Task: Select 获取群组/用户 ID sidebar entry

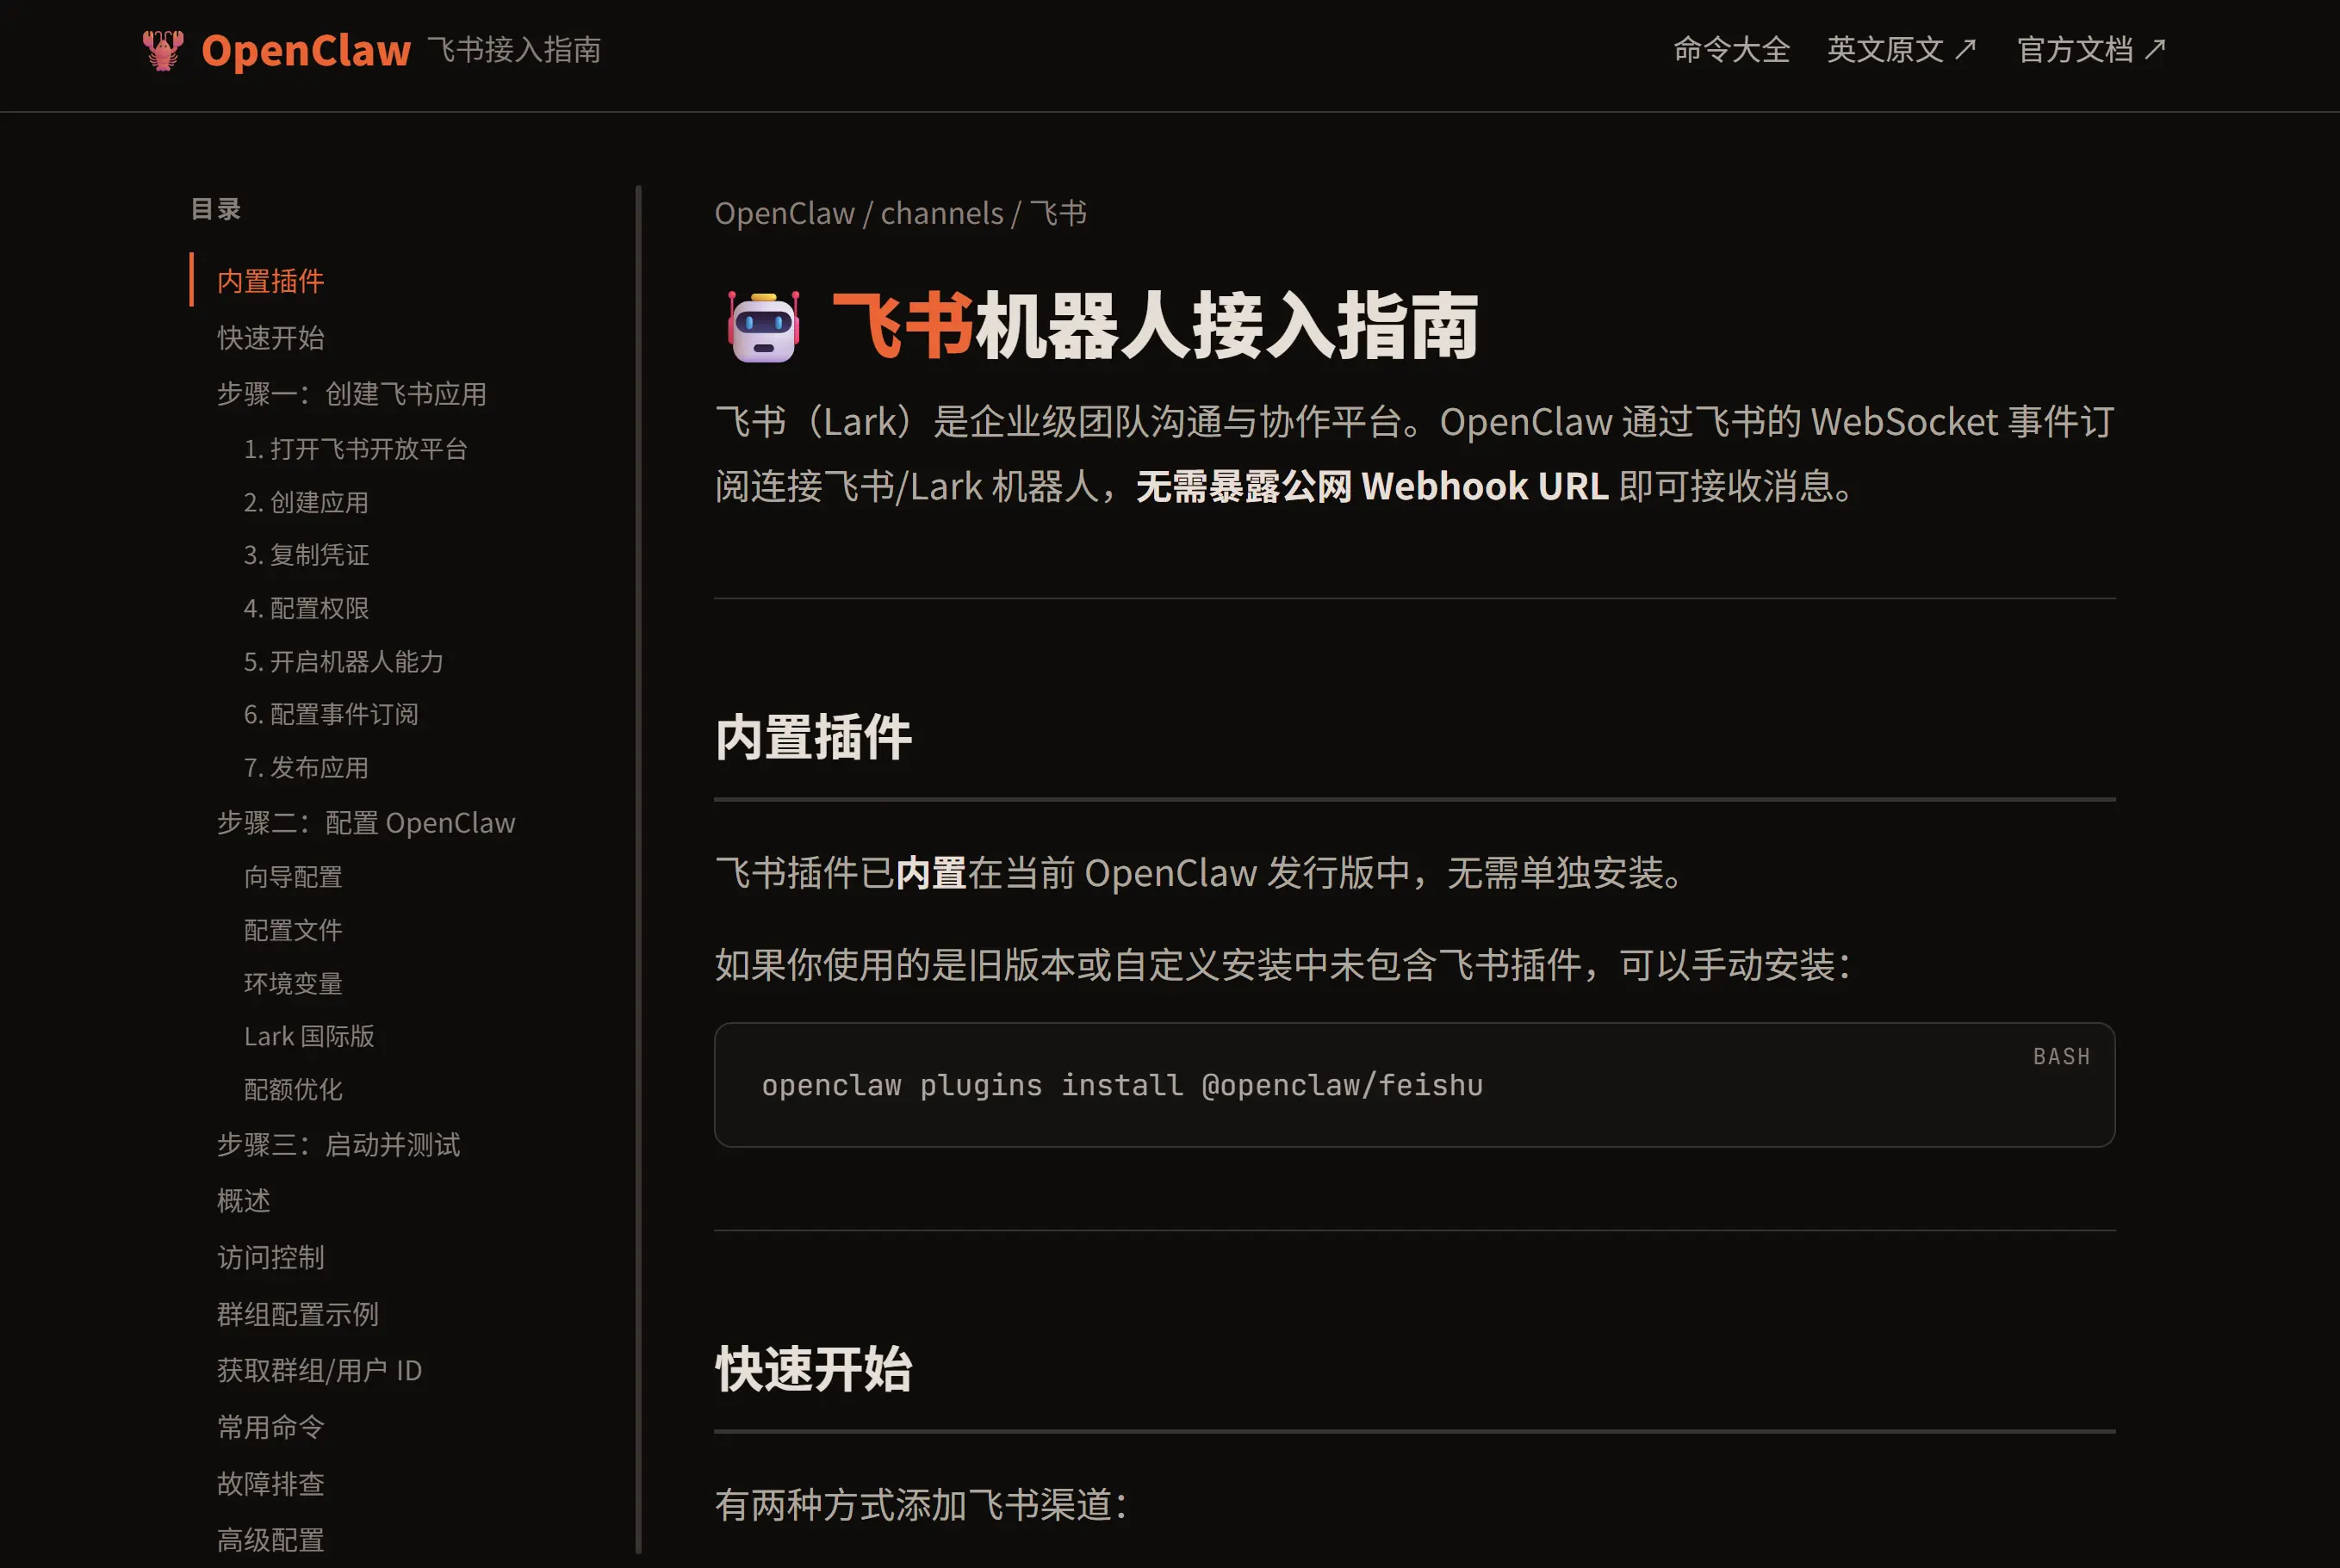Action: coord(319,1370)
